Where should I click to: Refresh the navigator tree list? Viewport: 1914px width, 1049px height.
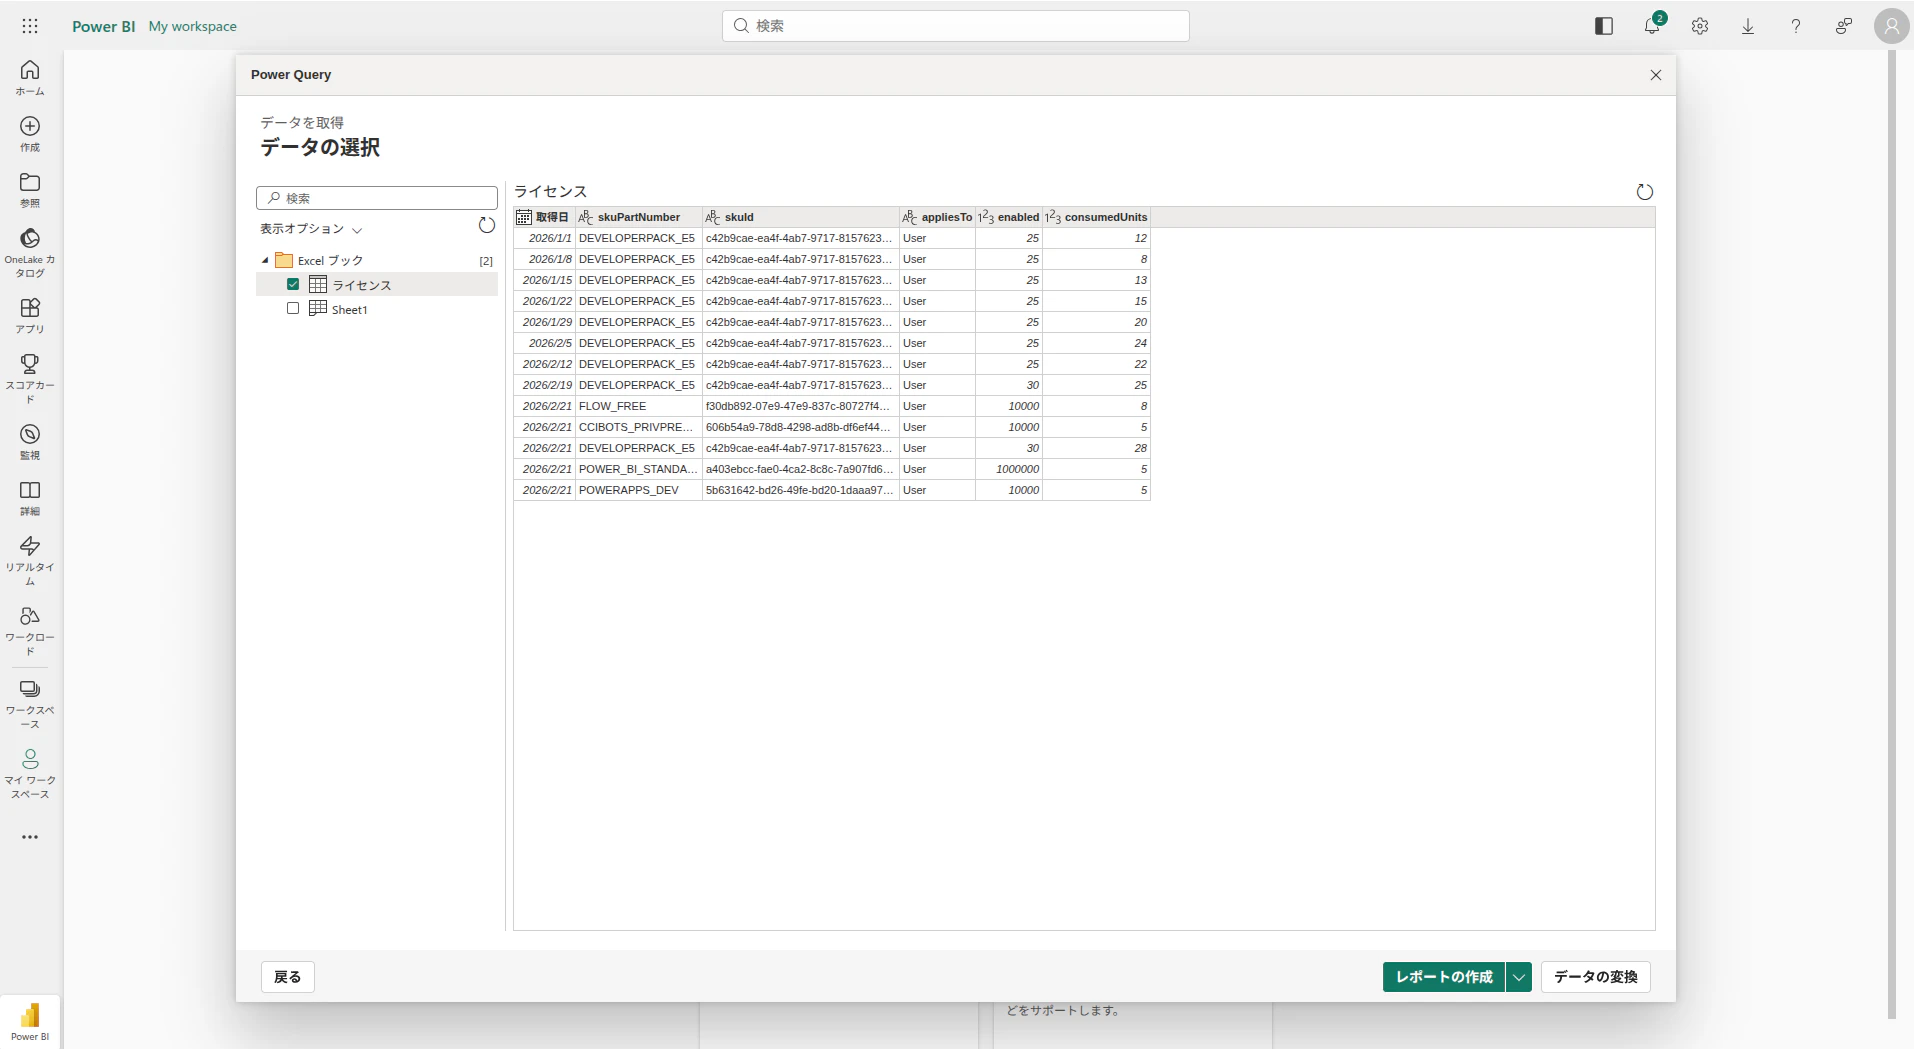point(487,226)
